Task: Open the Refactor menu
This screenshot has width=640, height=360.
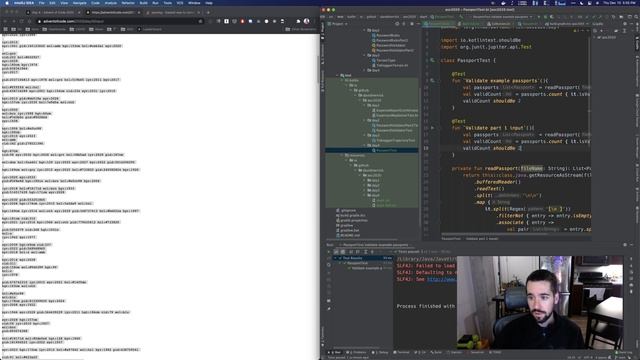Action: tap(128, 3)
